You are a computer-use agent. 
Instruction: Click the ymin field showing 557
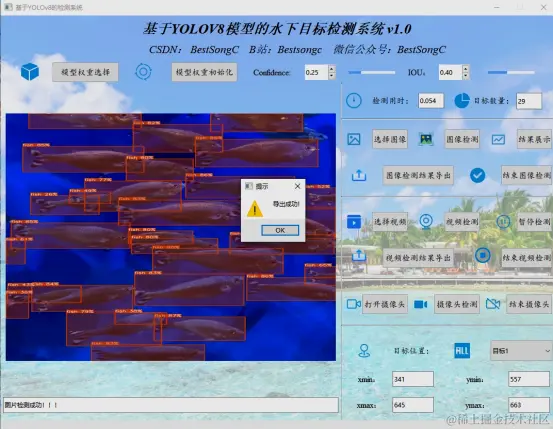pos(529,379)
